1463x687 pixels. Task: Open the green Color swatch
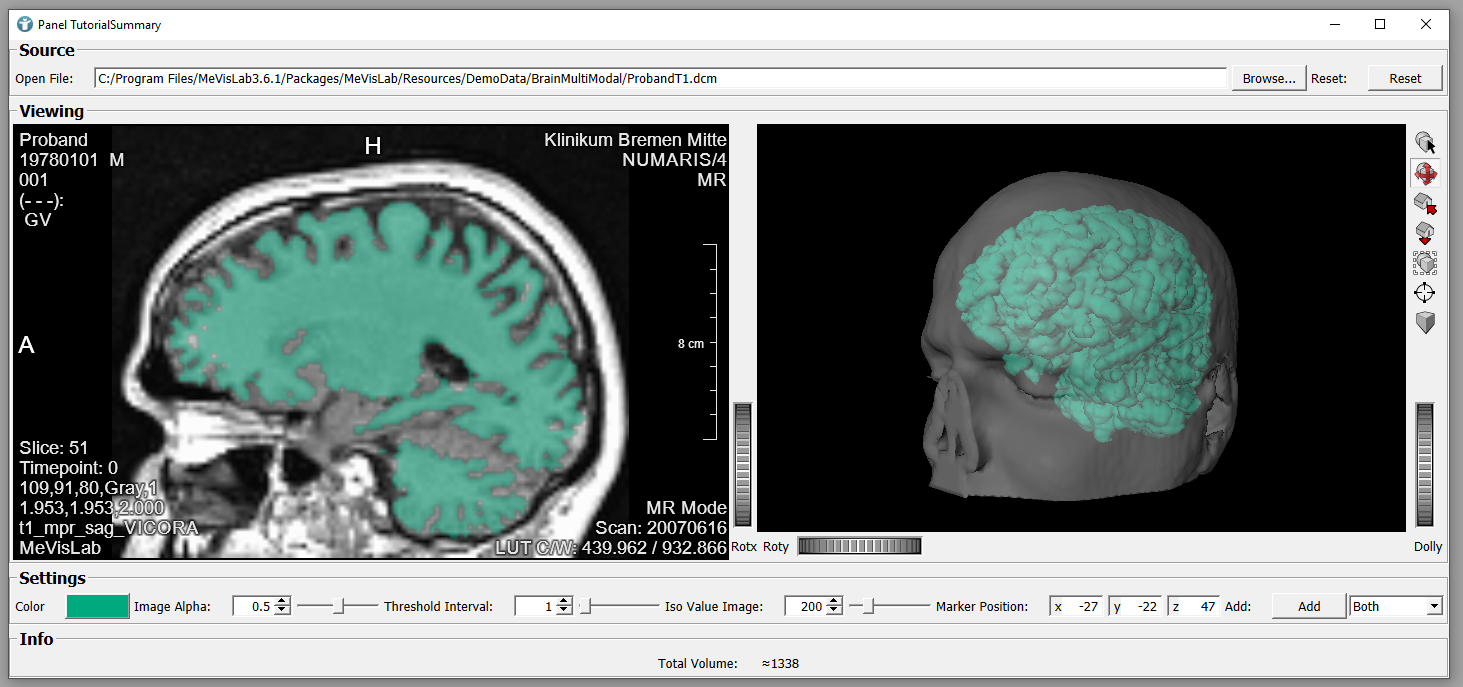click(98, 606)
